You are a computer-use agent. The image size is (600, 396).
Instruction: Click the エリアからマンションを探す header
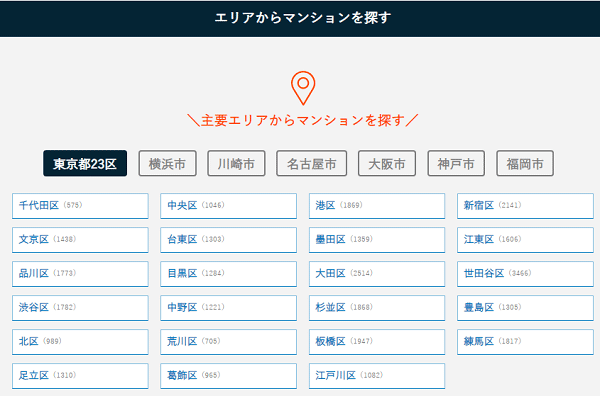point(303,18)
